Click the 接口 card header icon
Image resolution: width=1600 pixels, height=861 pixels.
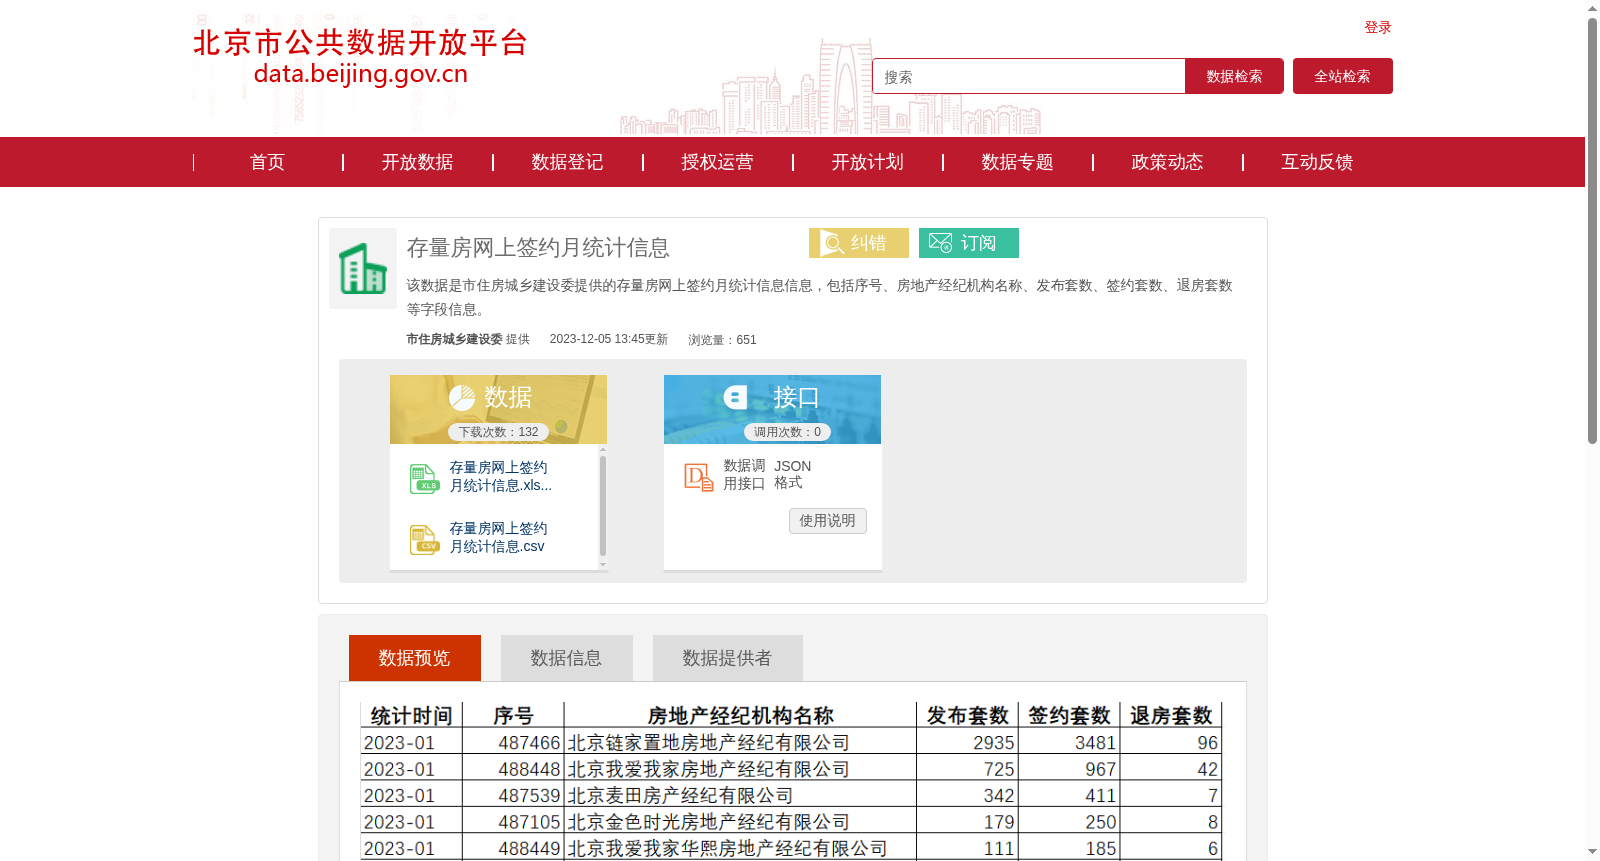(x=736, y=397)
